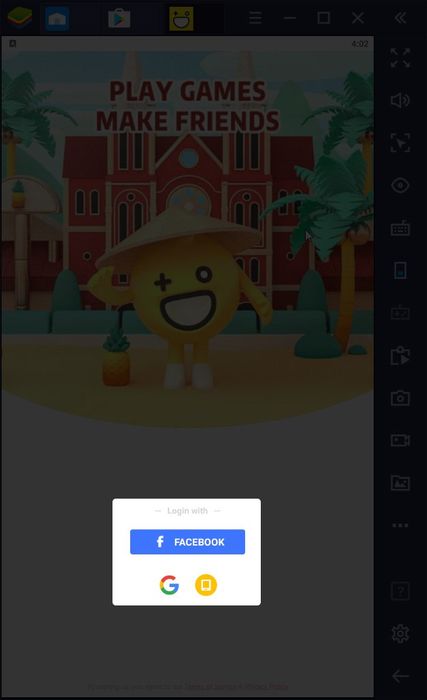Sign in using the Google icon
The width and height of the screenshot is (427, 700).
pyautogui.click(x=169, y=584)
